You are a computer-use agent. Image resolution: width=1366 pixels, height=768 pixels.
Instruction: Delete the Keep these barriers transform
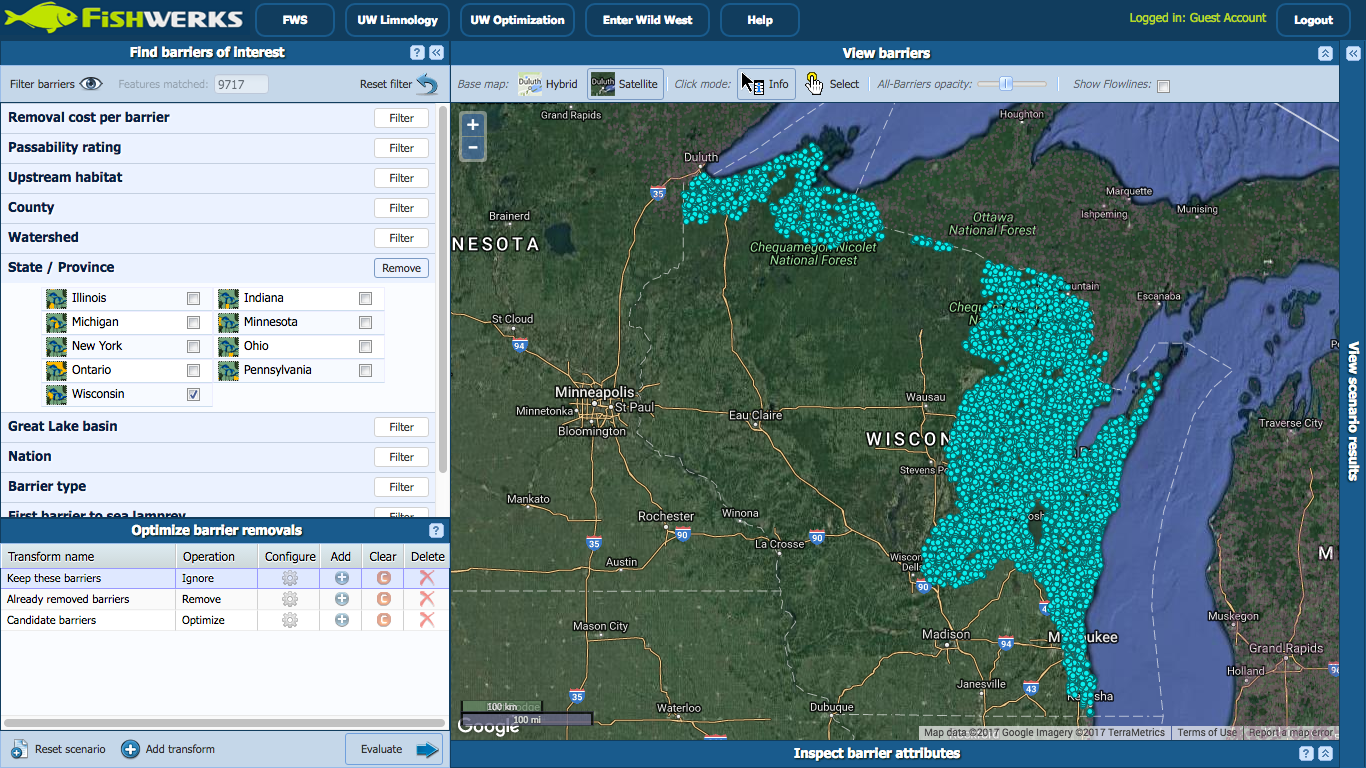(x=427, y=578)
